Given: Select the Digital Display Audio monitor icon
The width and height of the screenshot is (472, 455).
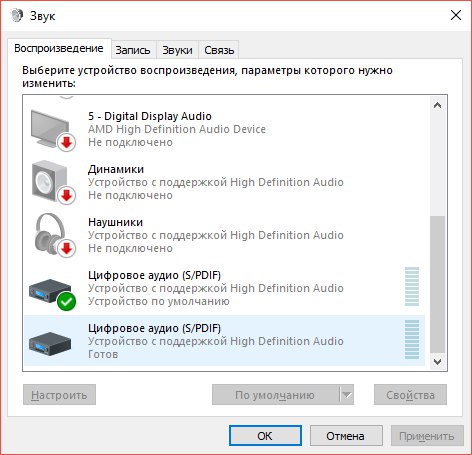Looking at the screenshot, I should click(x=53, y=130).
